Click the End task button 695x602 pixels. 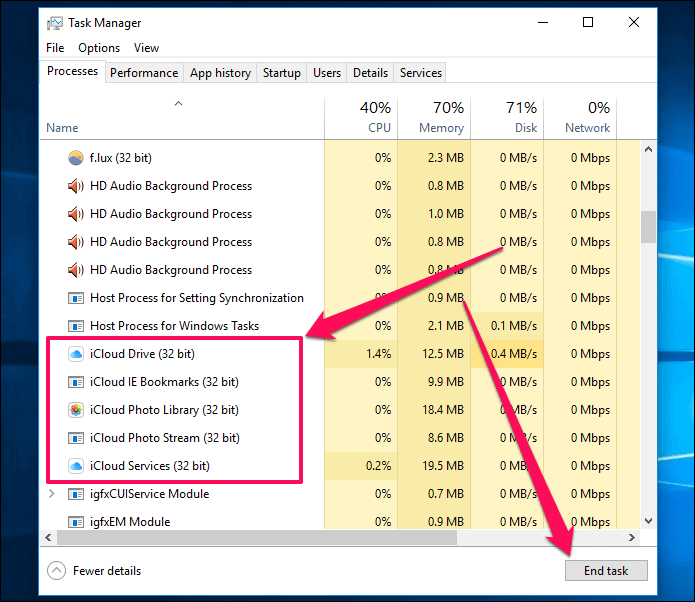point(606,571)
